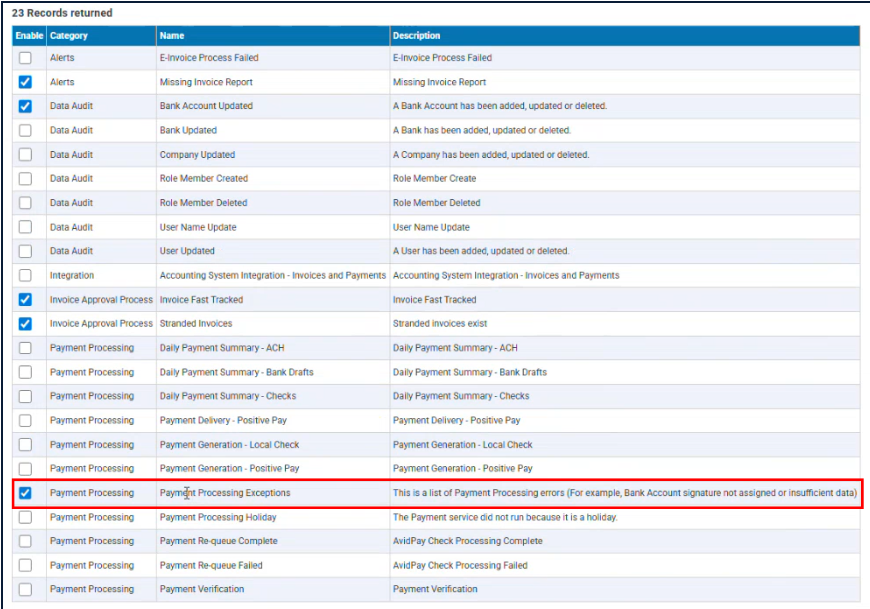Enable the E-Invoice Process Failed alert checkbox
This screenshot has height=609, width=870.
25,58
